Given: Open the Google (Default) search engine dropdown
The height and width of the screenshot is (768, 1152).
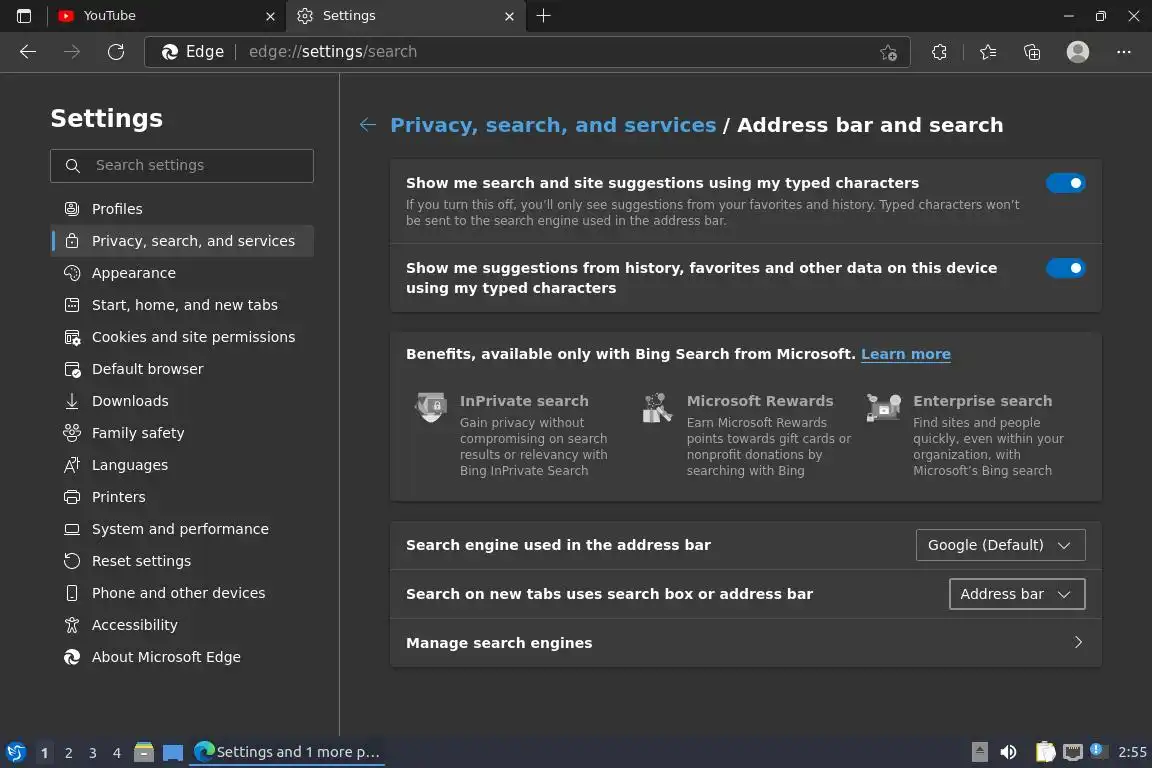Looking at the screenshot, I should pyautogui.click(x=1000, y=545).
